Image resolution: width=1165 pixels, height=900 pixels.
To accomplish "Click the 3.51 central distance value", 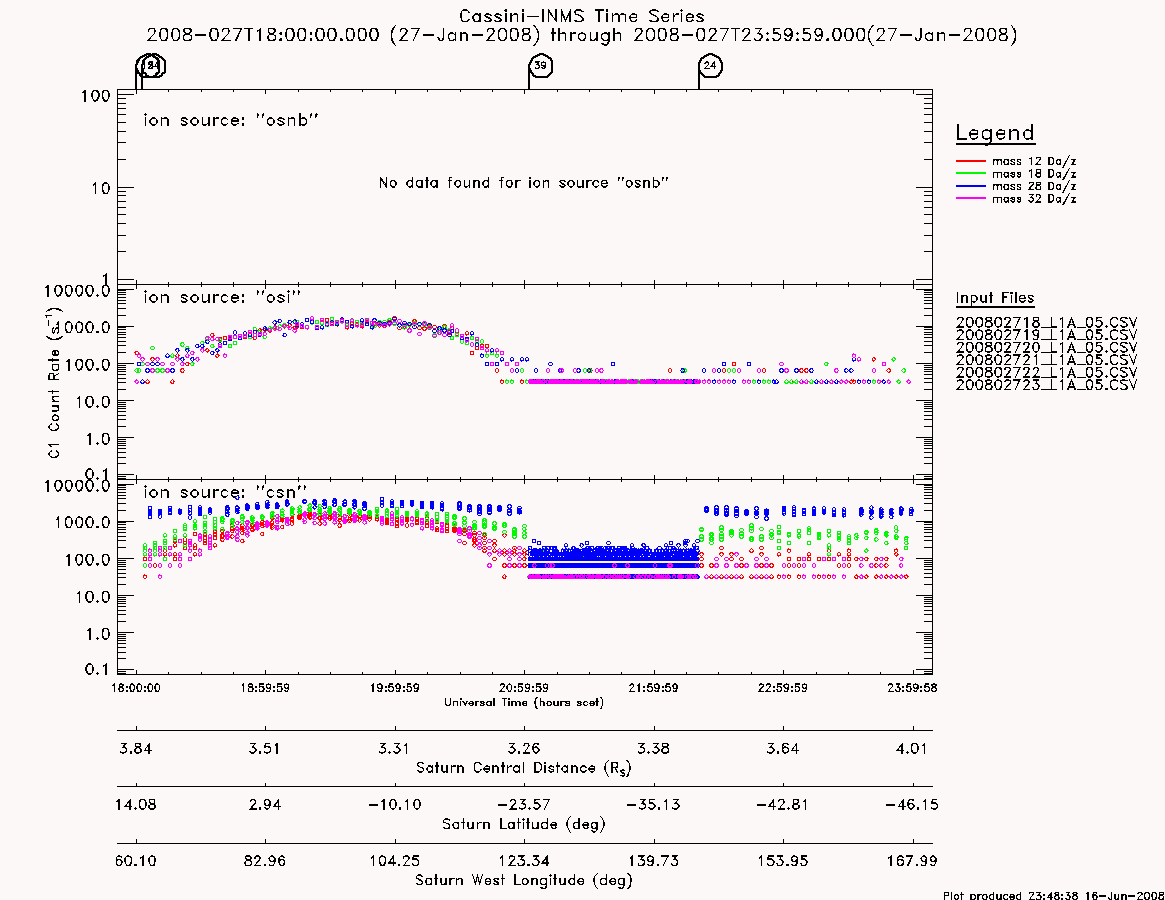I will [x=265, y=748].
